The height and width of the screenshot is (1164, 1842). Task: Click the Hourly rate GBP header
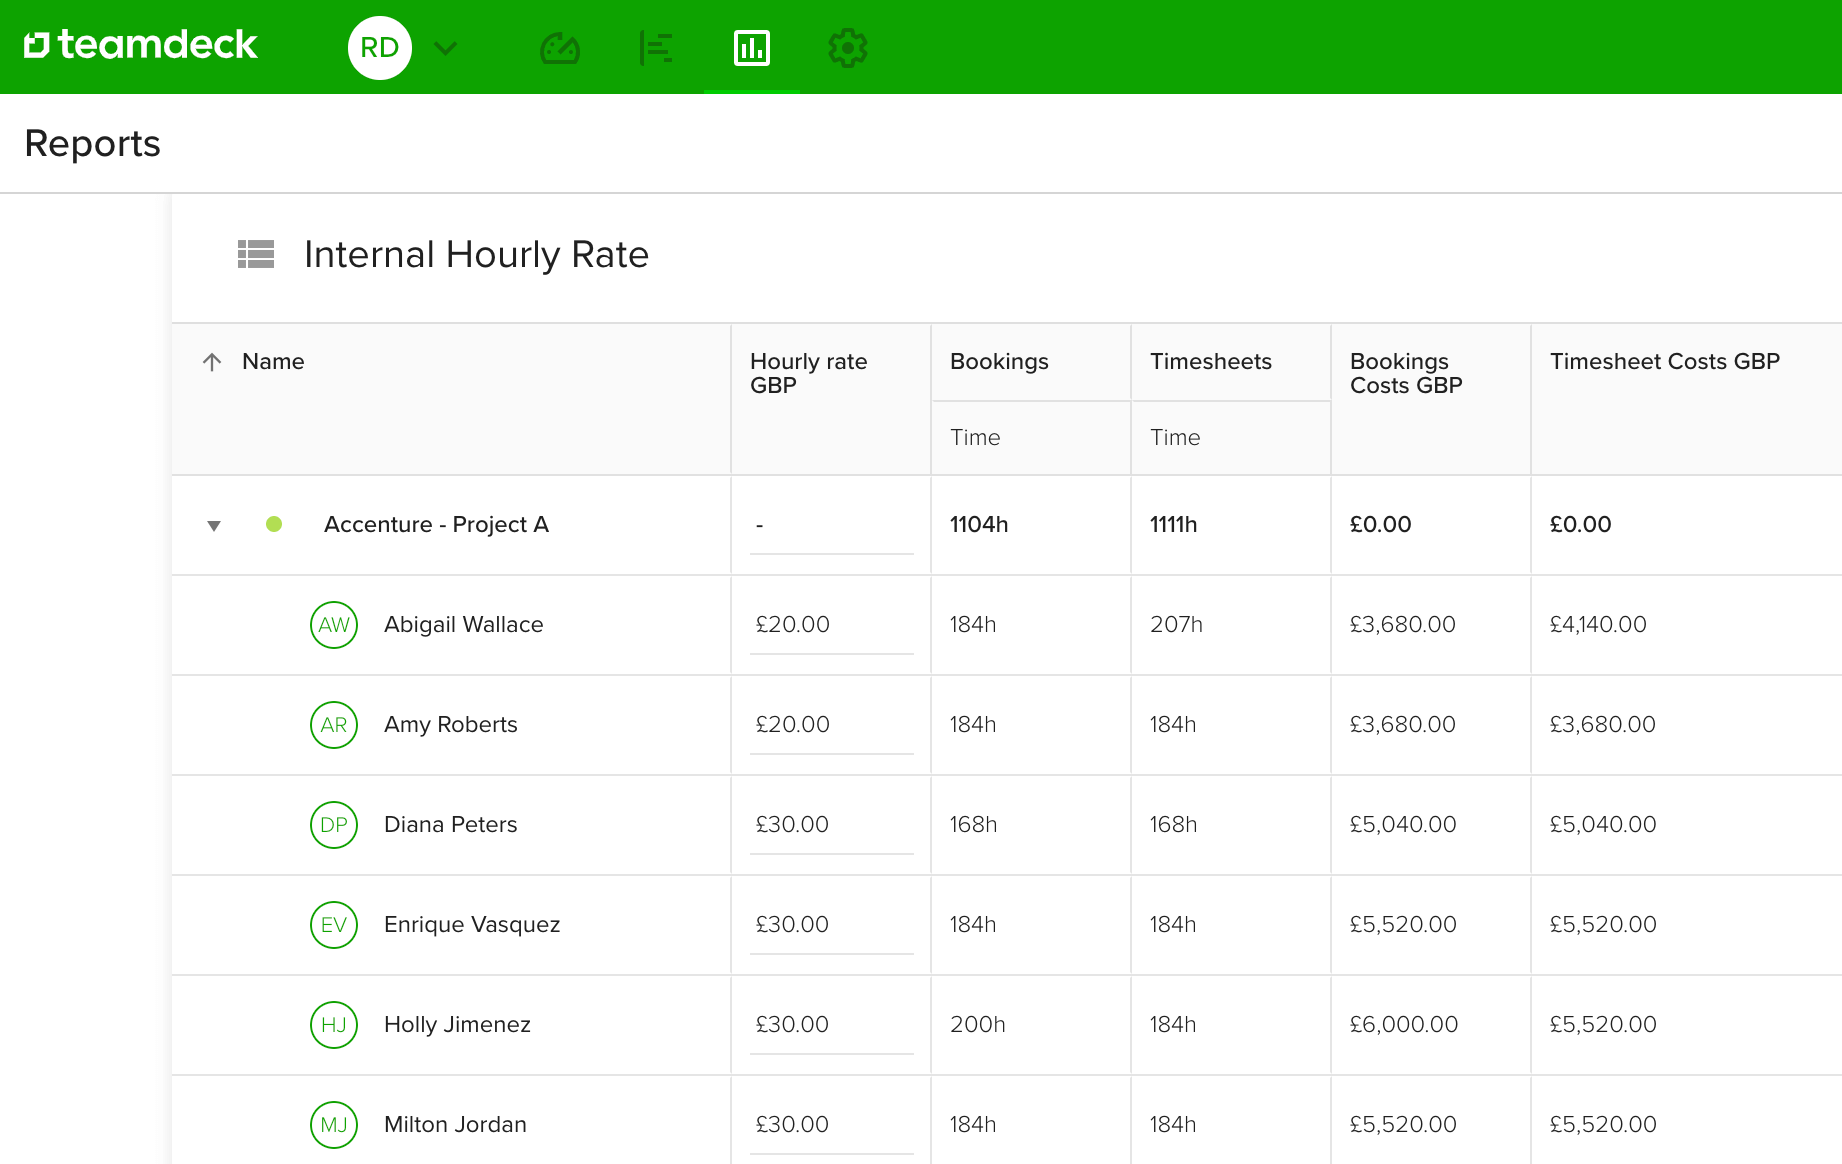point(808,373)
